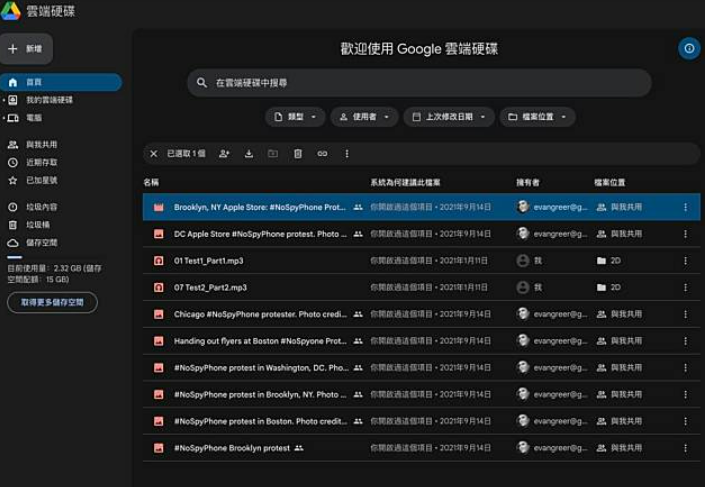Image resolution: width=705 pixels, height=487 pixels.
Task: Select file 07 Test2_Part2.mp3
Action: (421, 287)
